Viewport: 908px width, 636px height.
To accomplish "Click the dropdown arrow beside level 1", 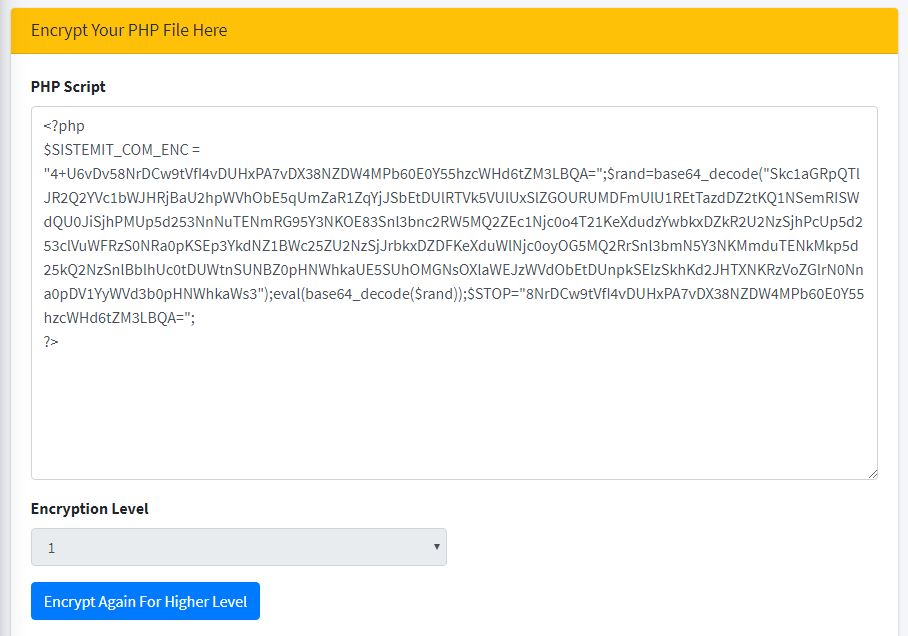I will tap(436, 547).
